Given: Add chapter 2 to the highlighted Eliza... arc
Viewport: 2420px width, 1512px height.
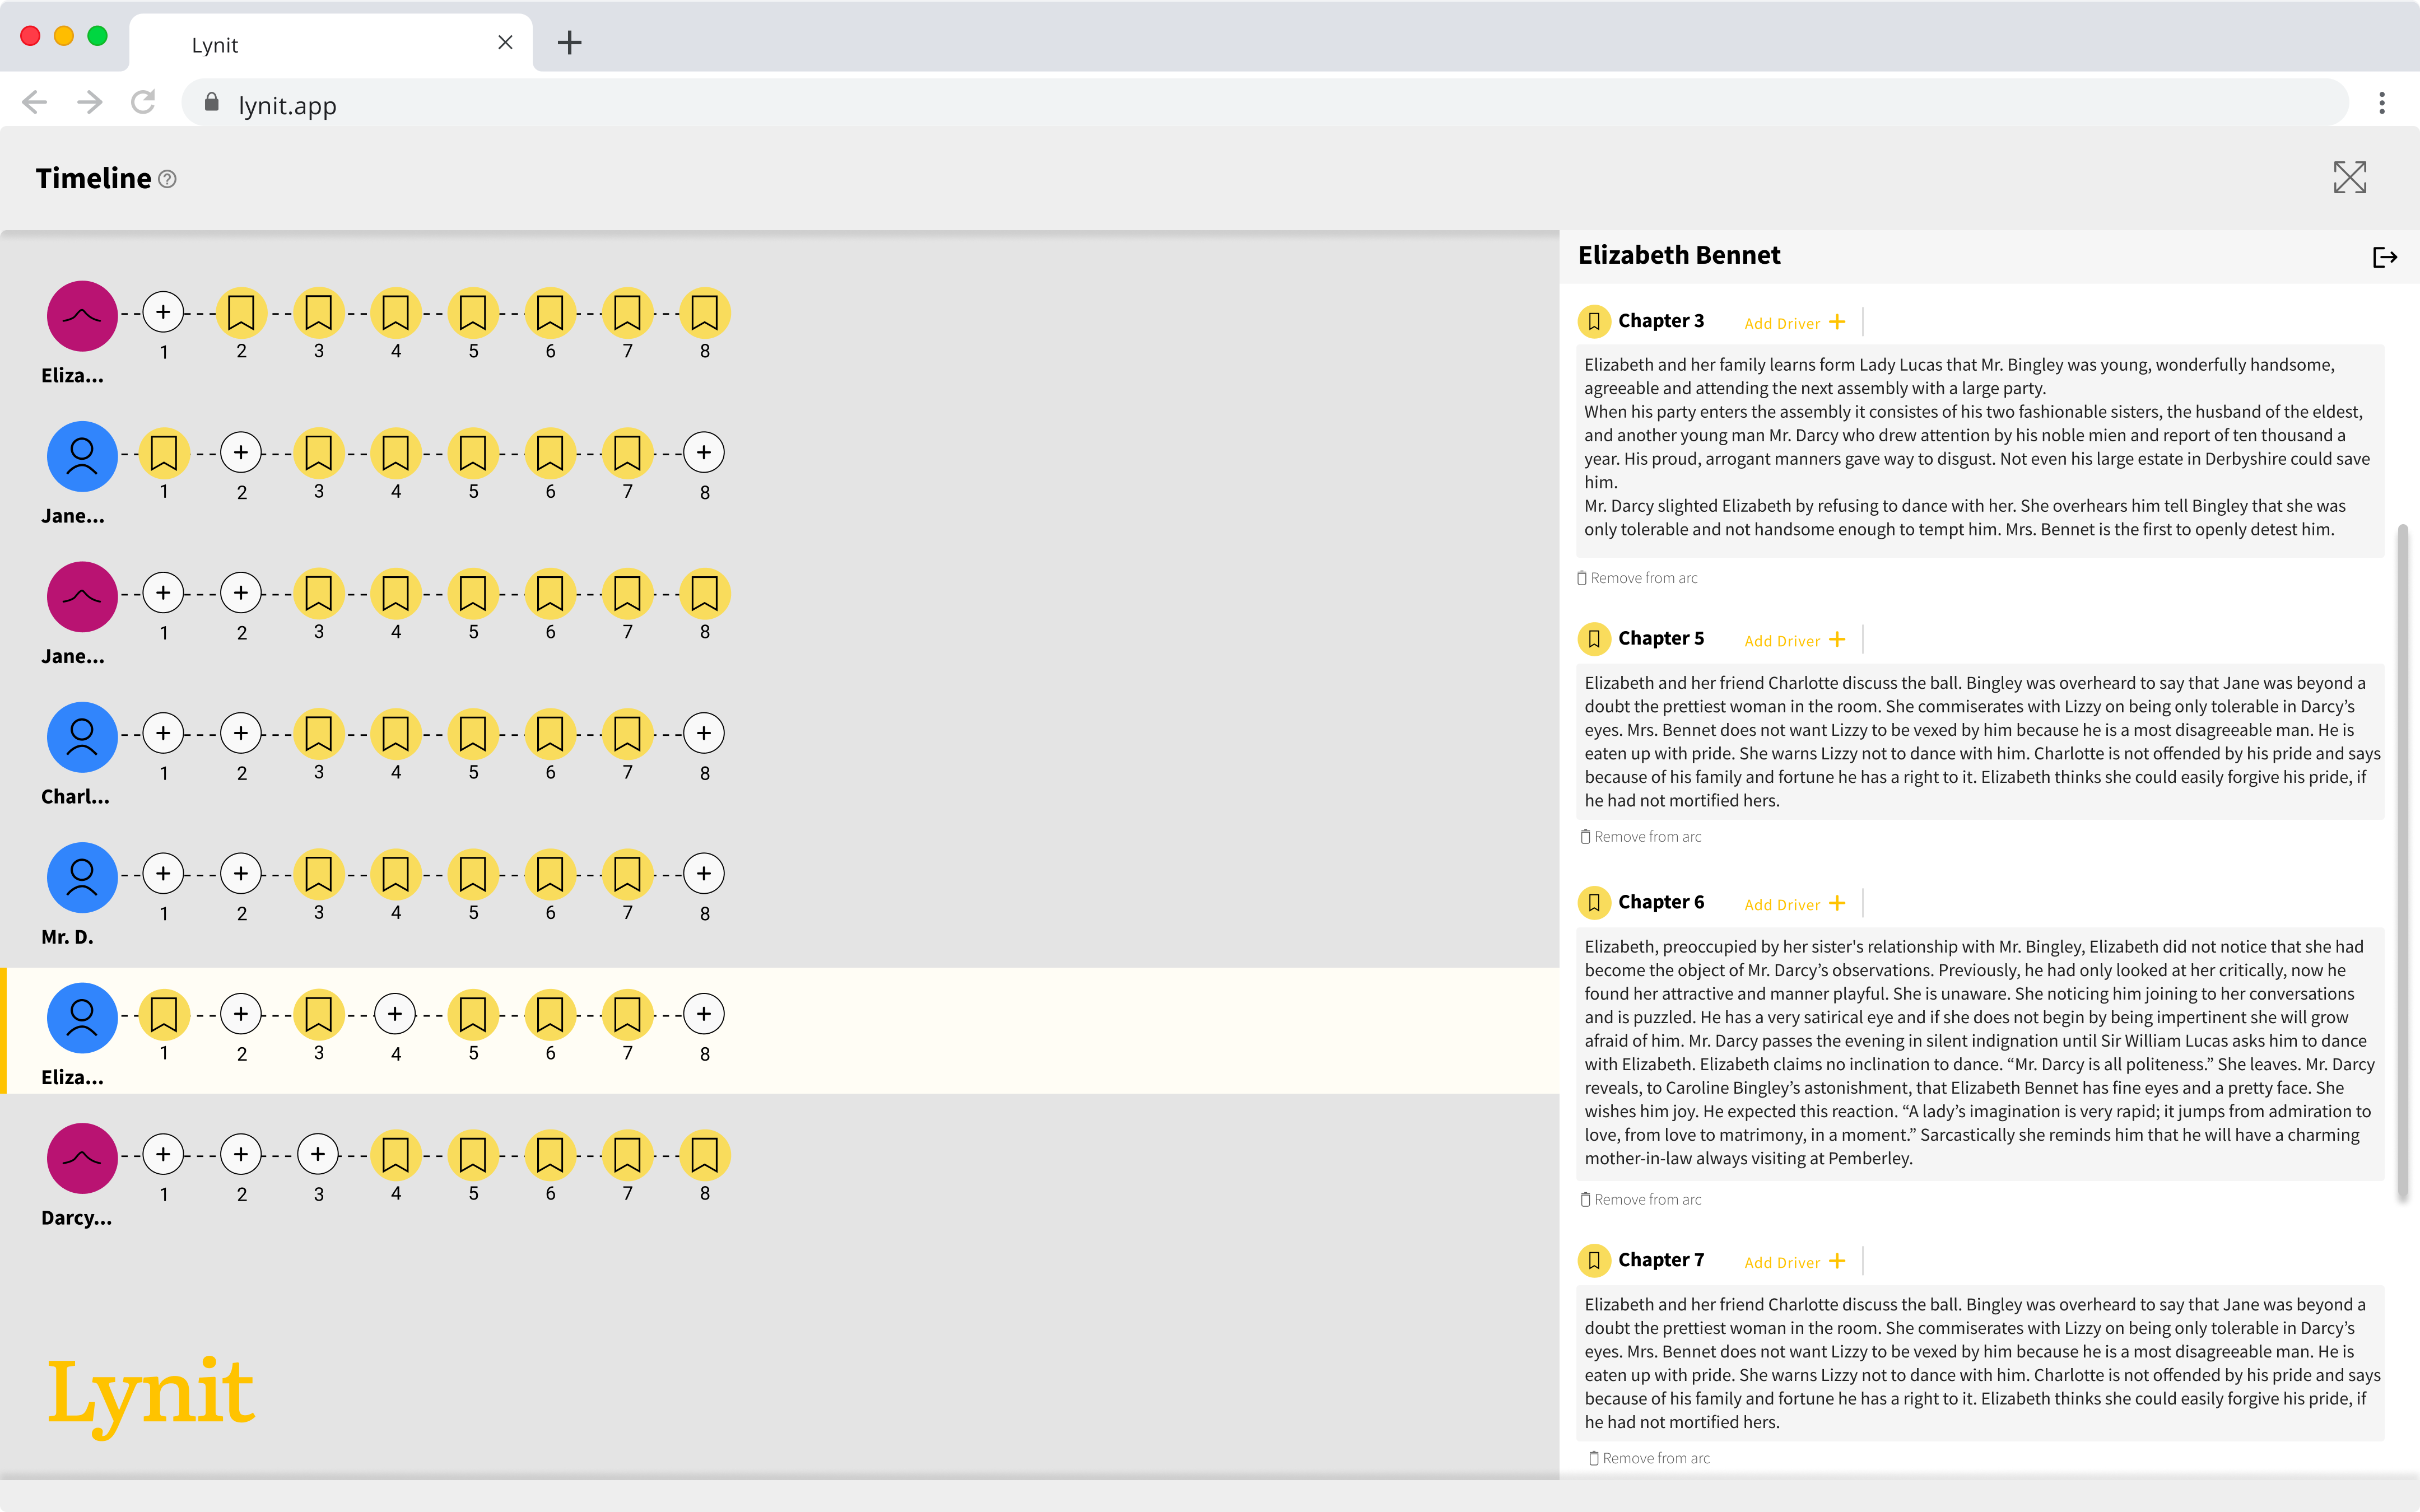Looking at the screenshot, I should coord(241,1014).
